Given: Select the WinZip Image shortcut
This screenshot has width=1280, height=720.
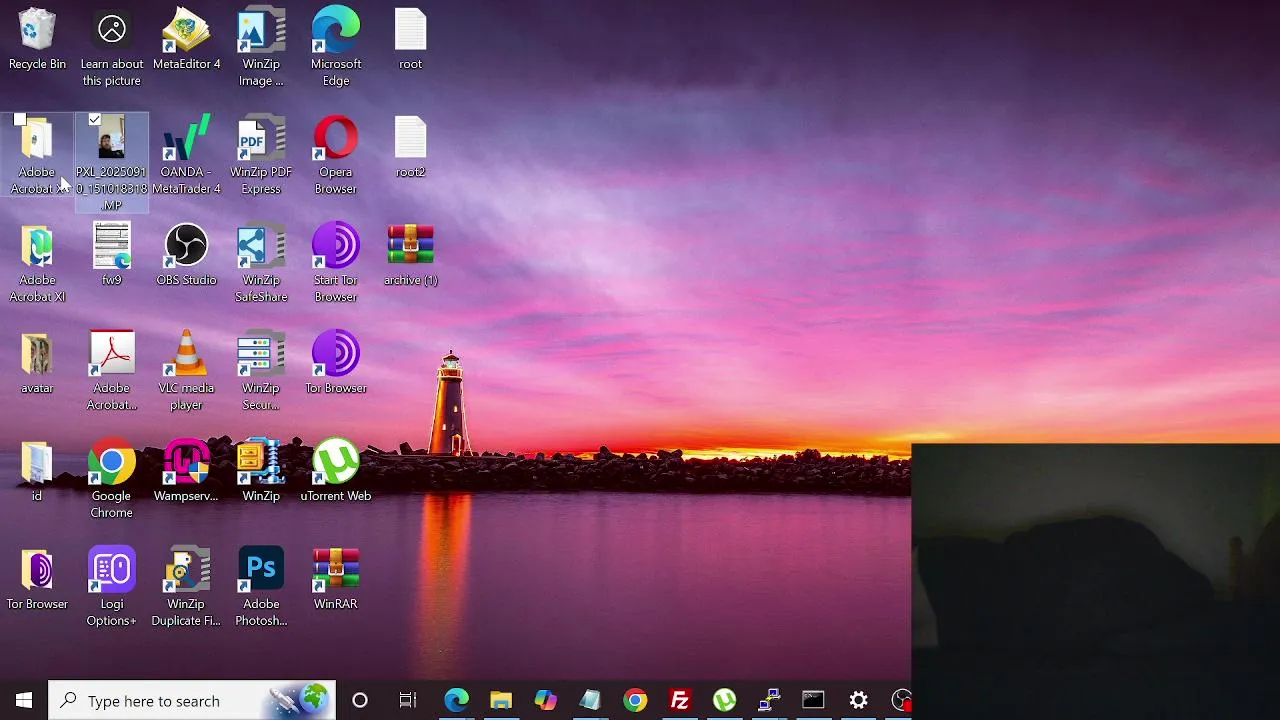Looking at the screenshot, I should click(x=261, y=48).
